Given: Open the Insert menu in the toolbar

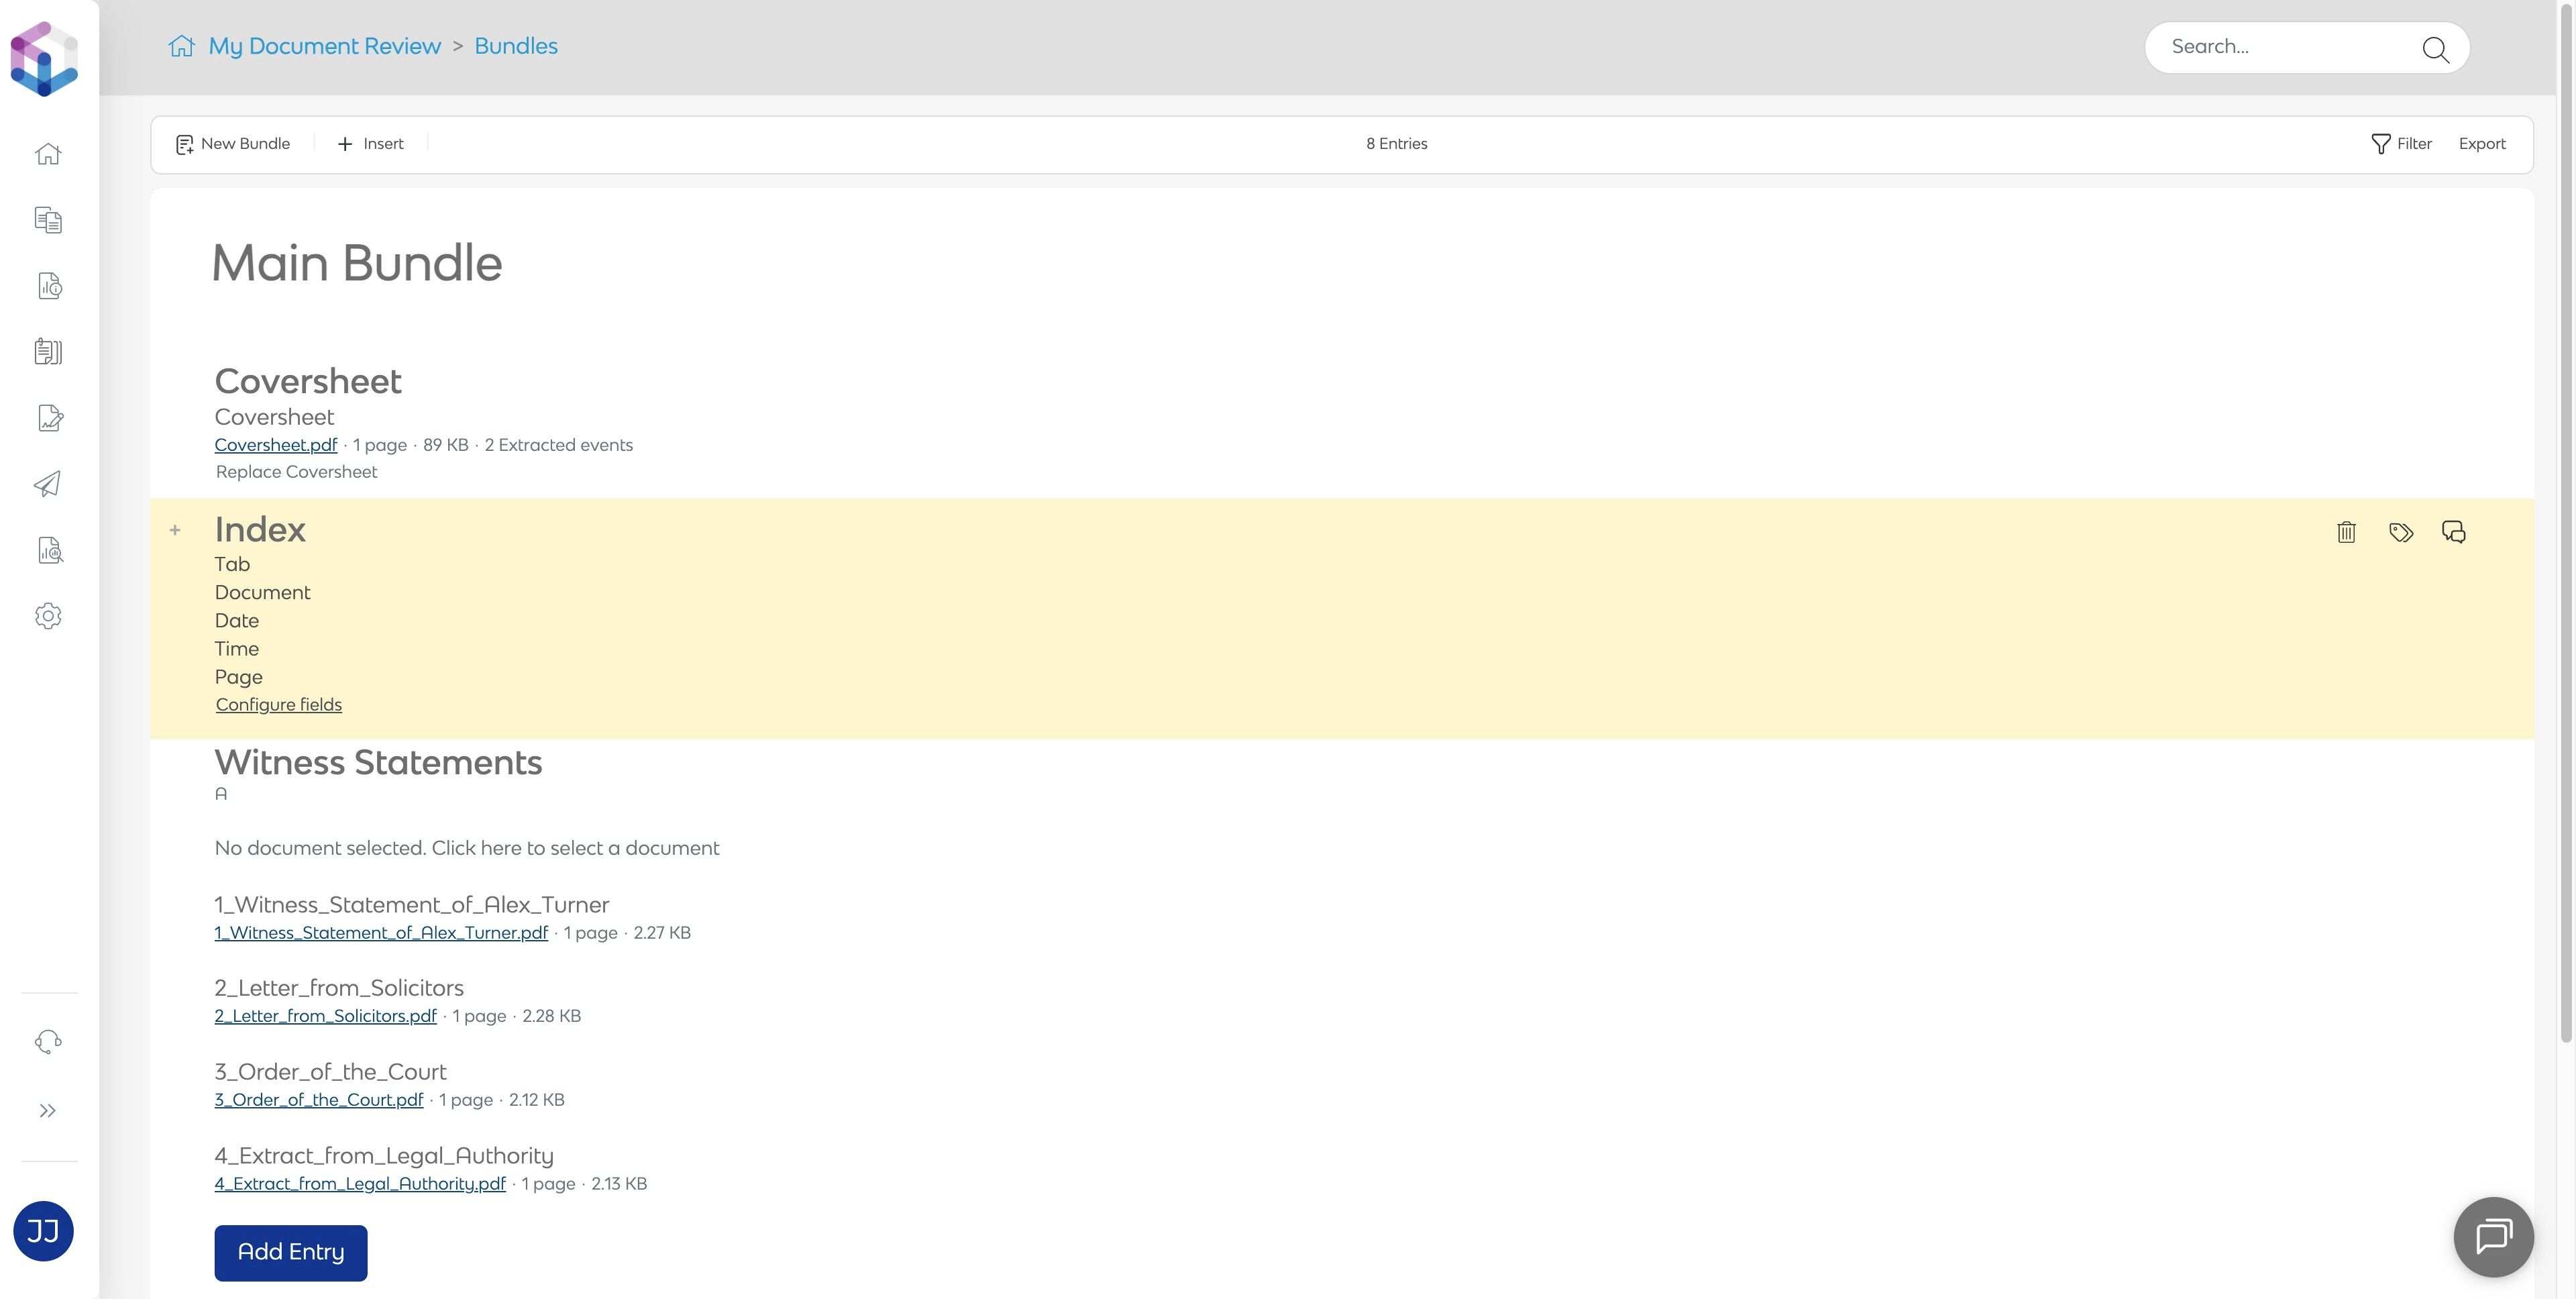Looking at the screenshot, I should tap(370, 144).
